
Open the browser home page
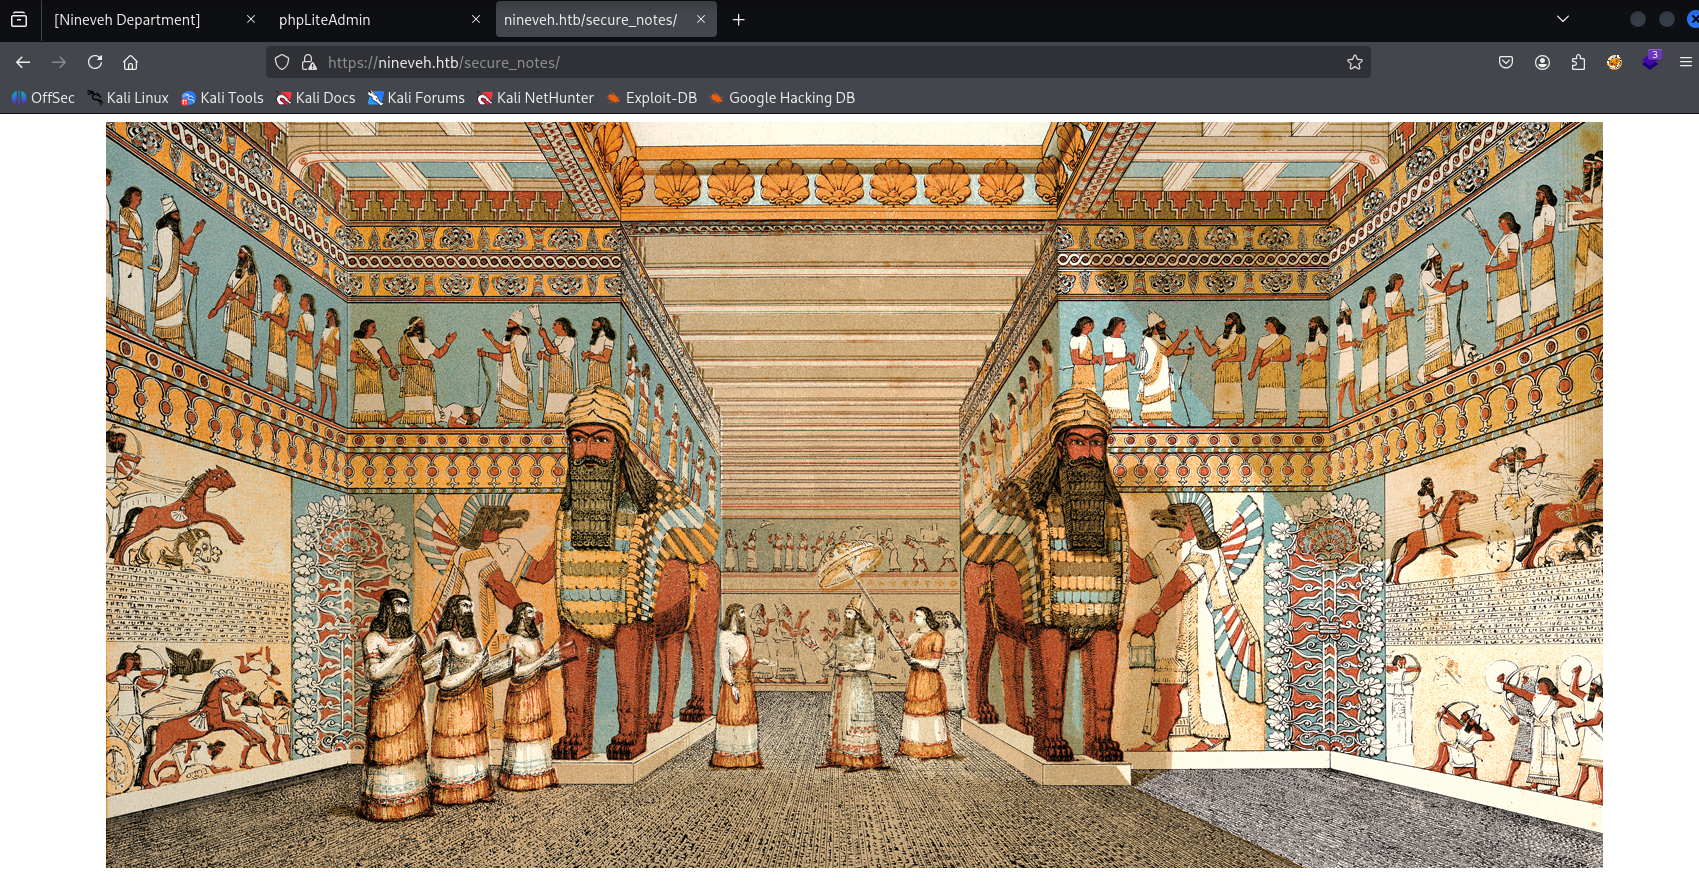click(130, 62)
